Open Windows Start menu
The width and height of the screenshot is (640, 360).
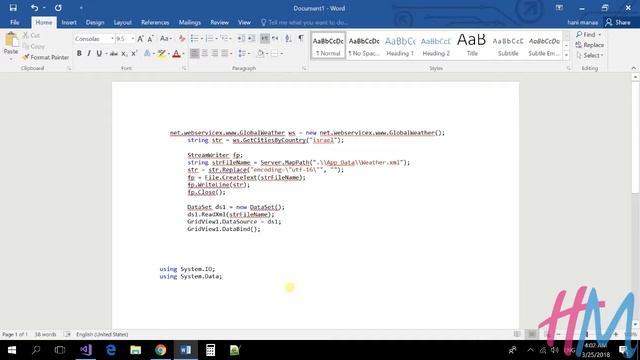point(11,350)
